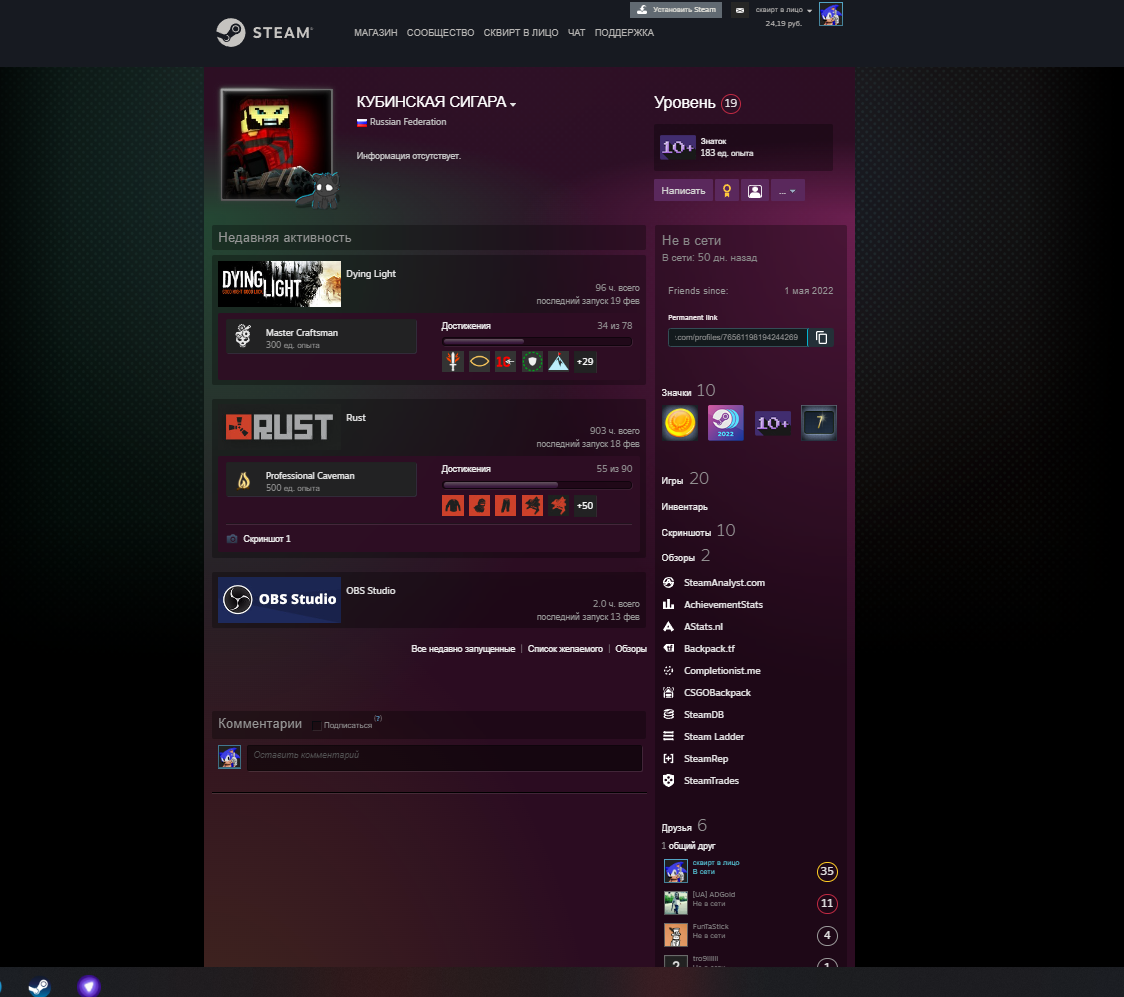Open Все недавно запущенные link
Screen dimensions: 1124x997
click(x=463, y=649)
